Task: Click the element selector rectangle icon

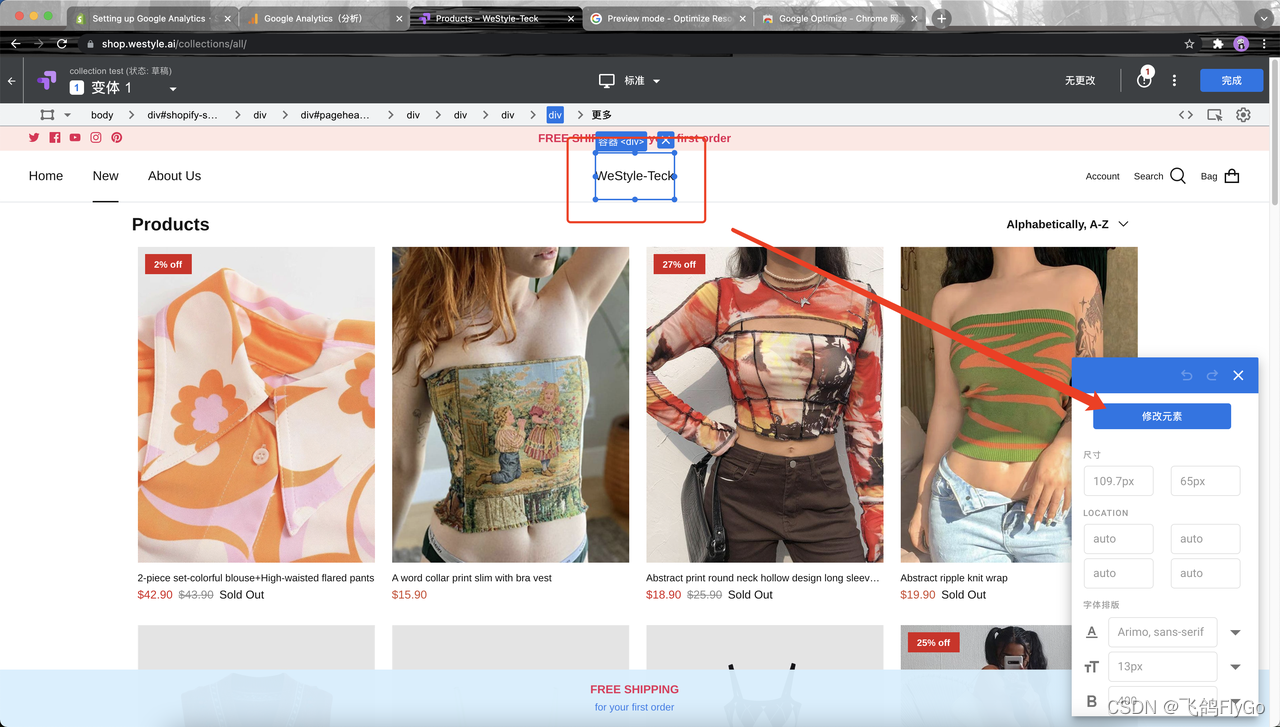Action: [47, 115]
